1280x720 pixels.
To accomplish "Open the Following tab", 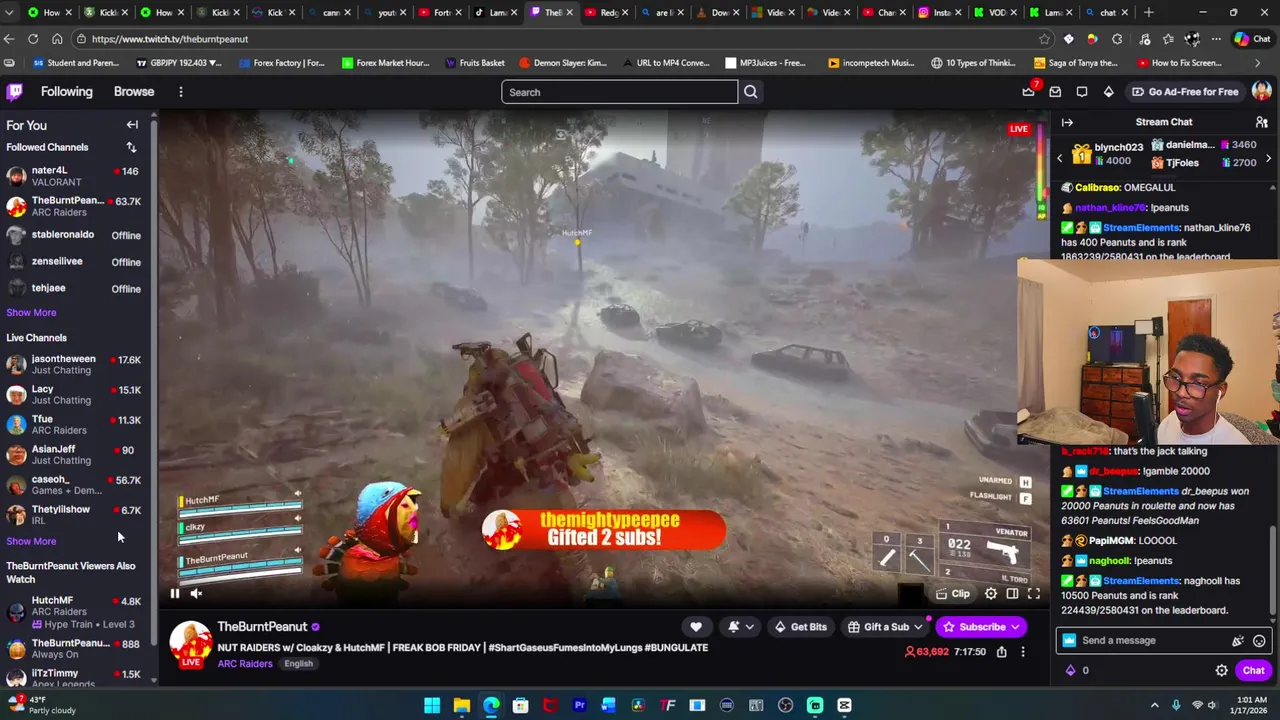I will click(x=66, y=91).
